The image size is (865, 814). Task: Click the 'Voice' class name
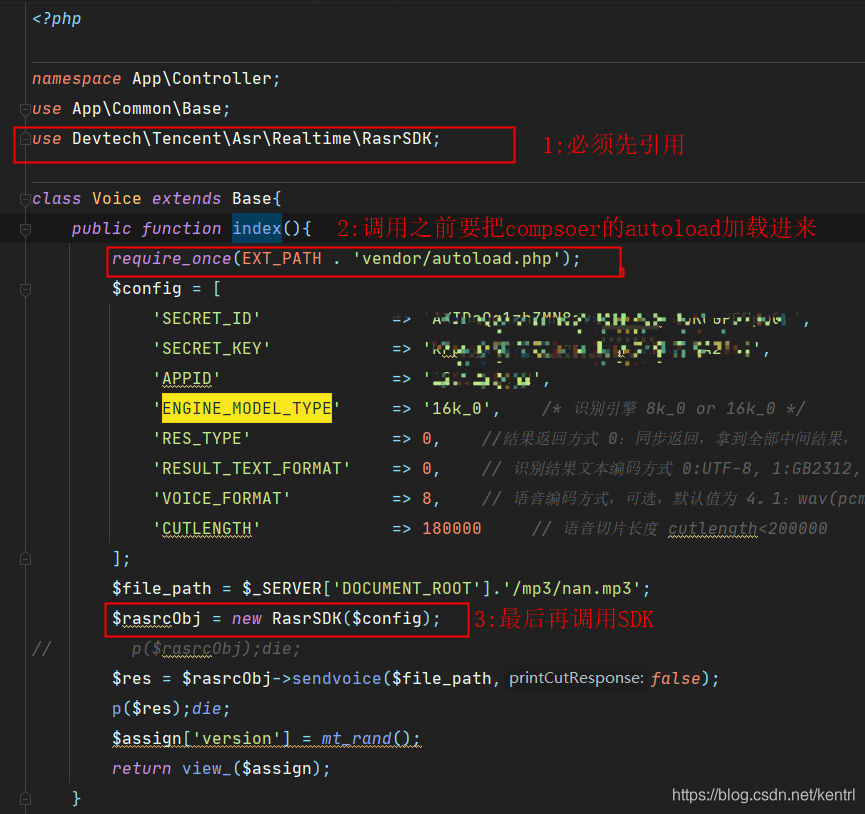pyautogui.click(x=116, y=199)
